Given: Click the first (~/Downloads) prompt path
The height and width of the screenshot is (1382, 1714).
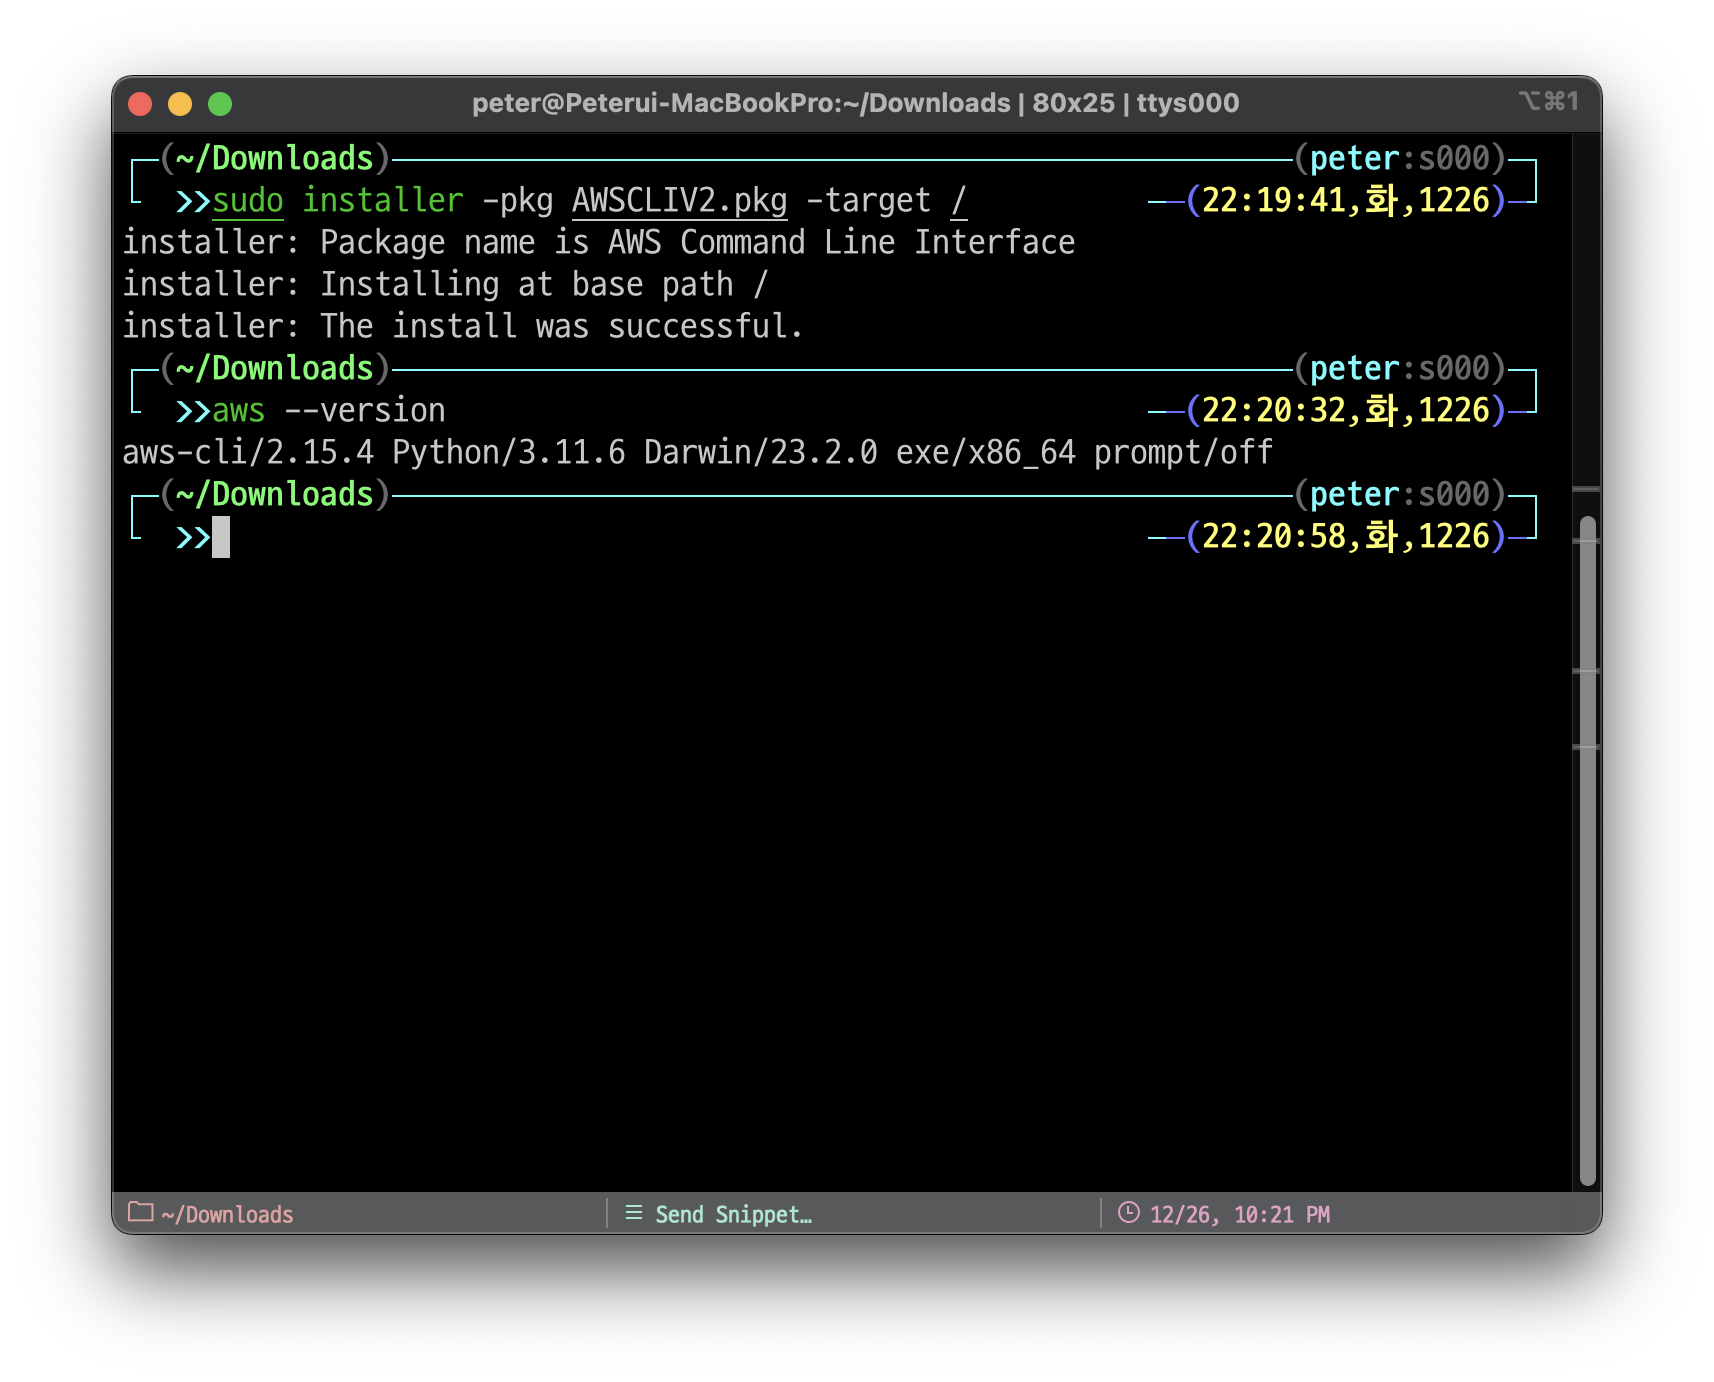Looking at the screenshot, I should click(x=275, y=159).
